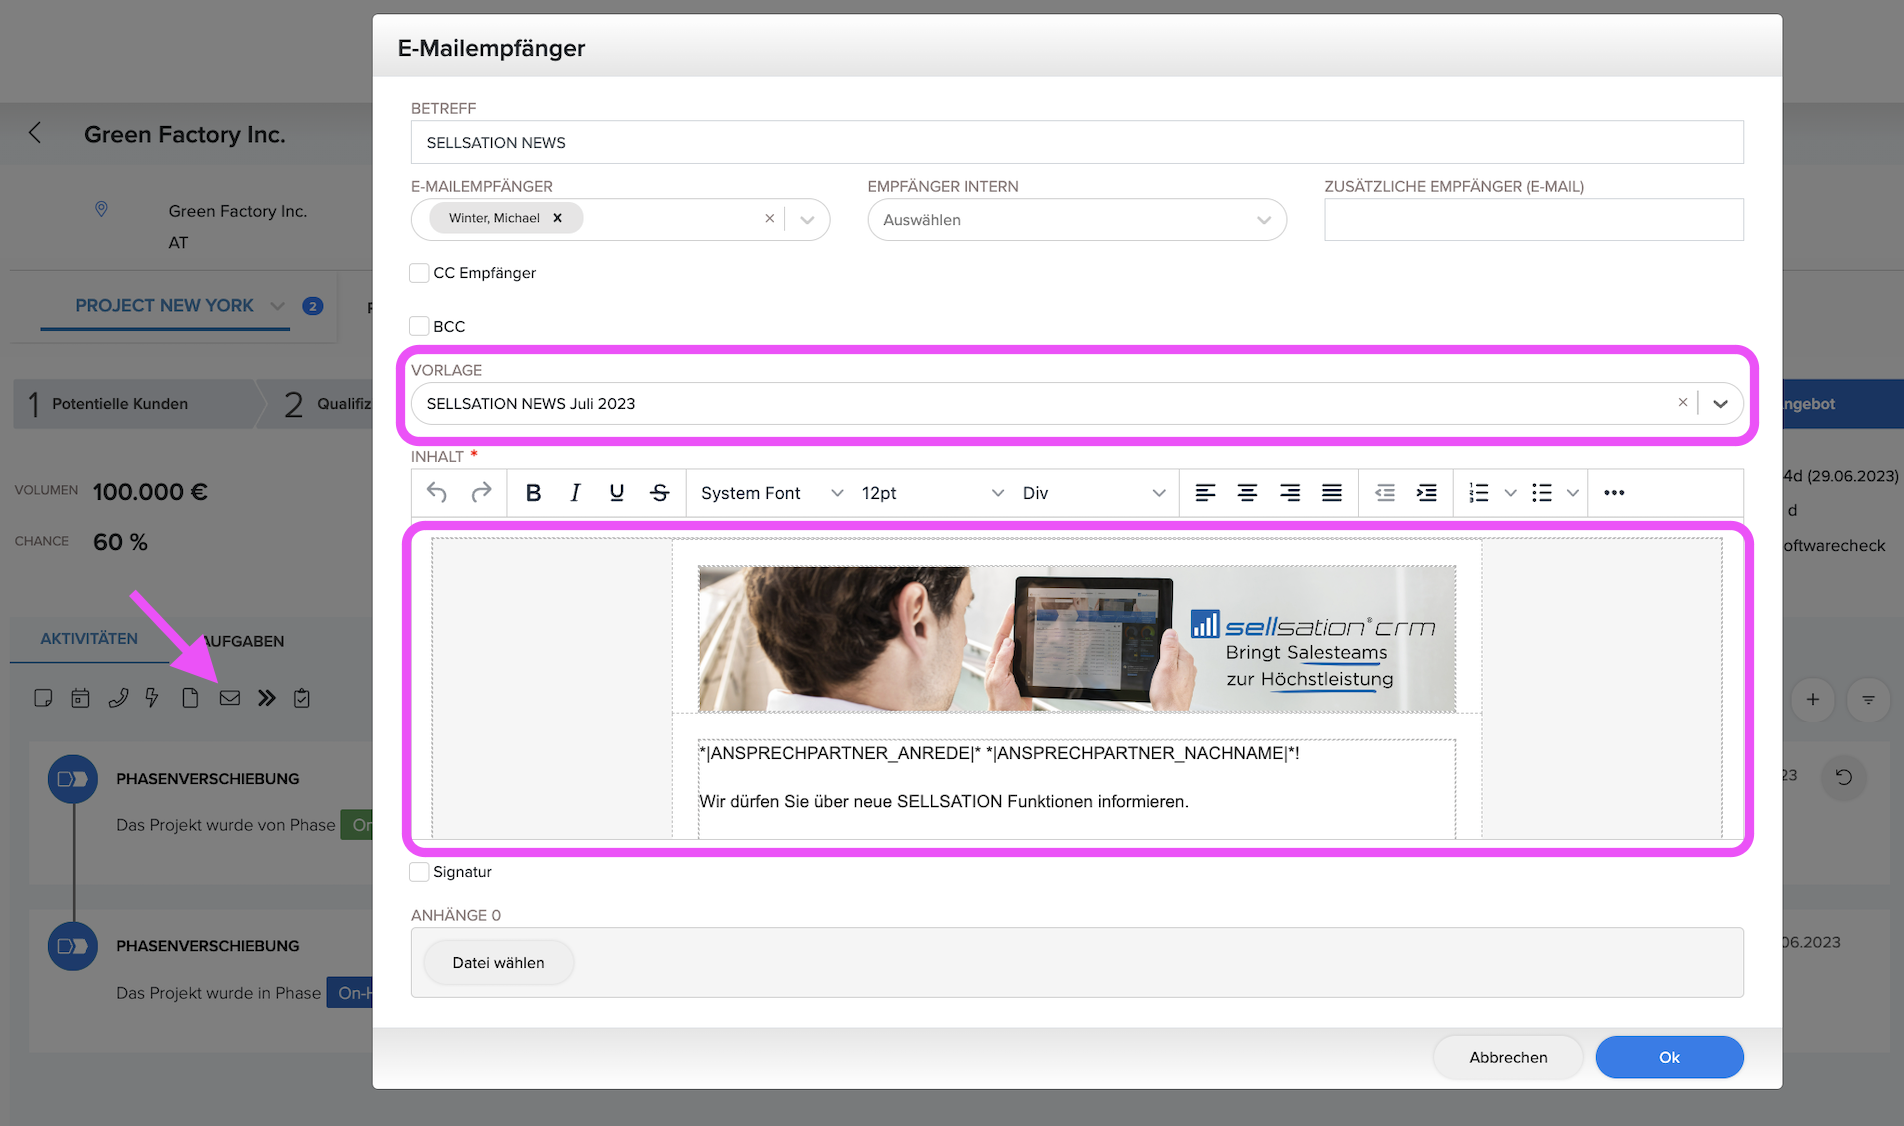Open the email envelope activity icon
This screenshot has height=1126, width=1904.
coord(230,698)
